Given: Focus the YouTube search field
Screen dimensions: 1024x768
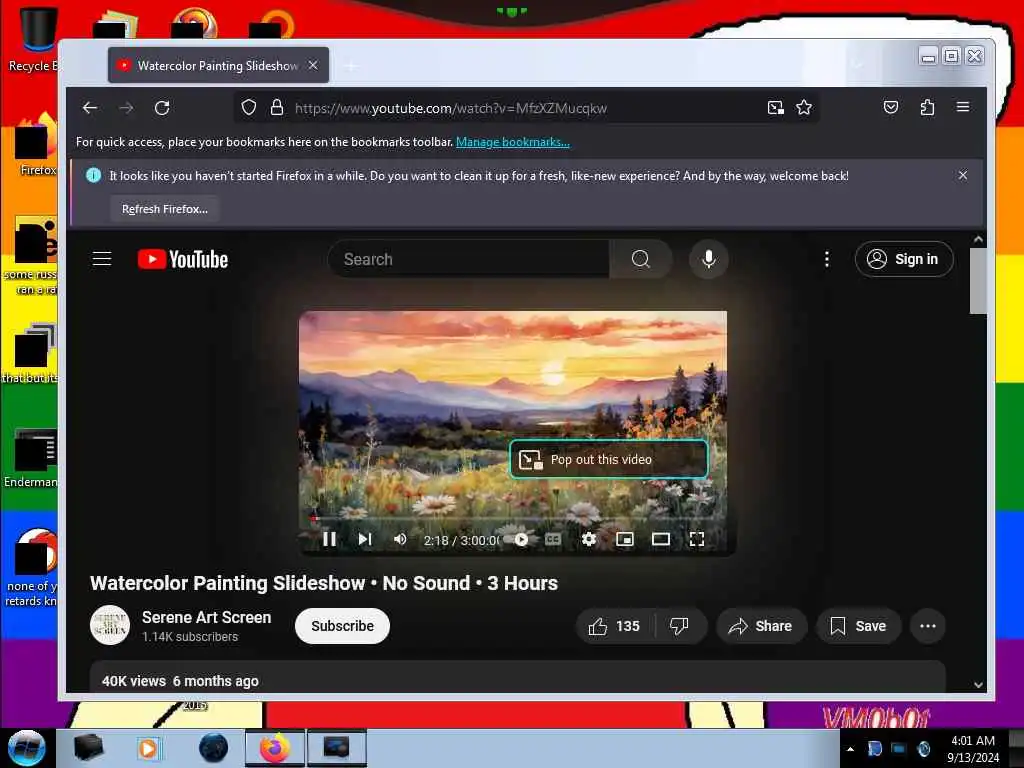Looking at the screenshot, I should [469, 259].
